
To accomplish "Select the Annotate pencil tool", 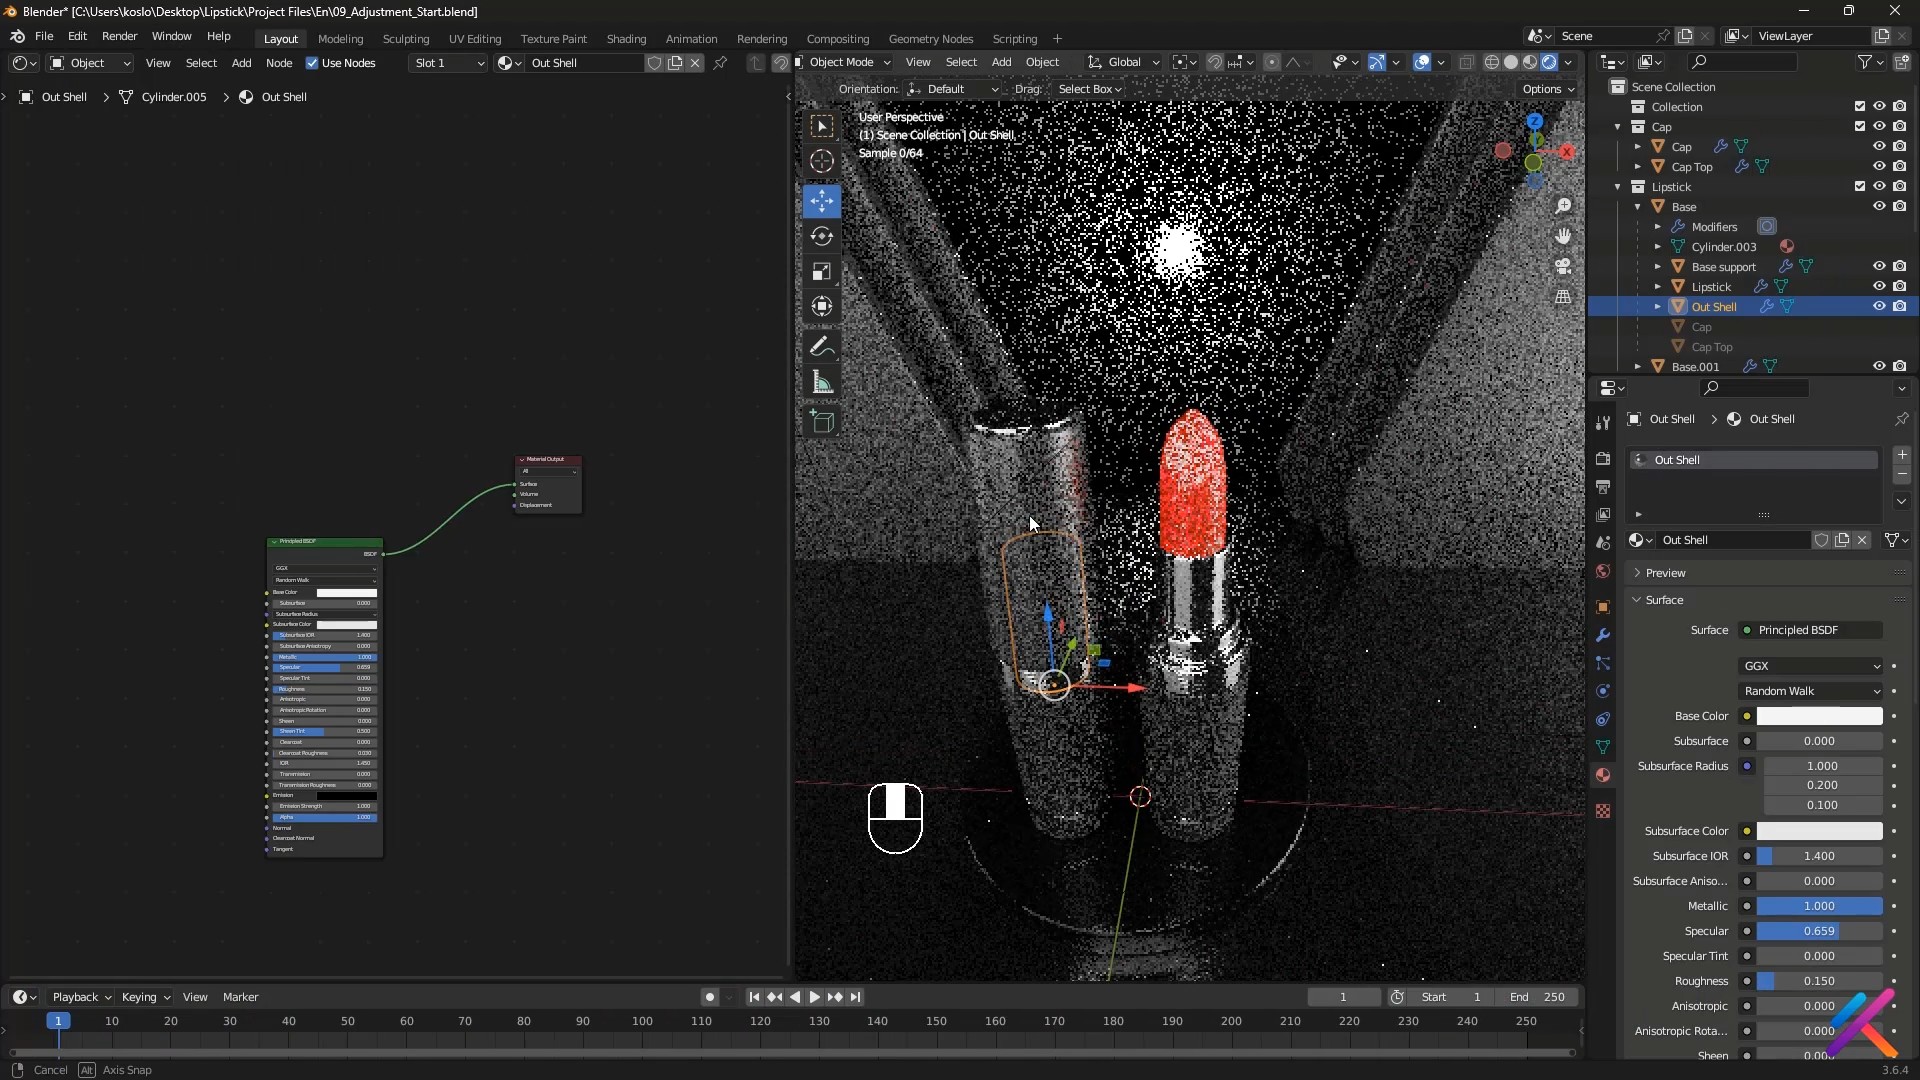I will [x=822, y=347].
